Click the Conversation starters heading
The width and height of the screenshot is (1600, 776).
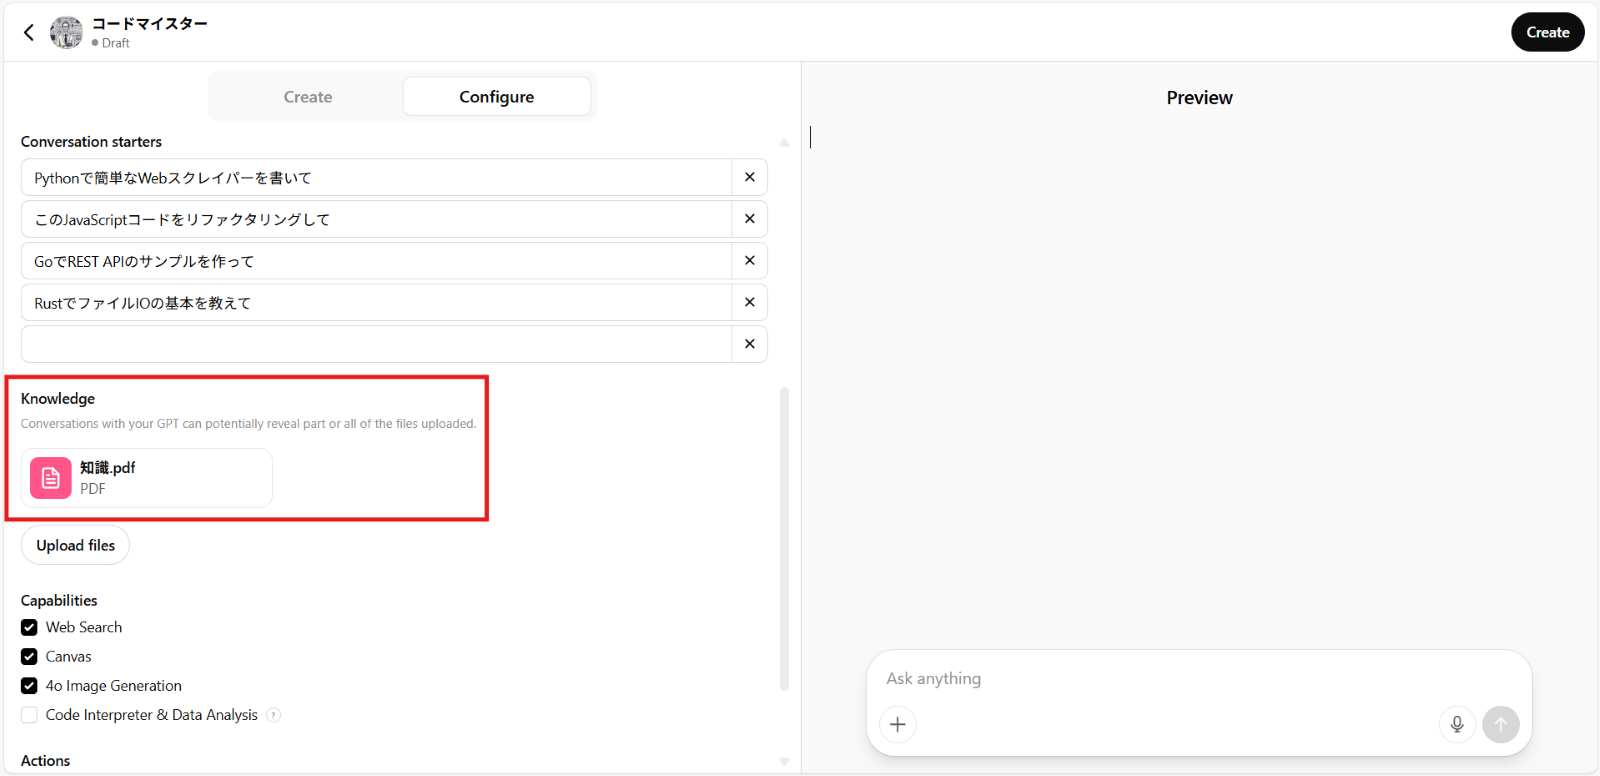(91, 142)
